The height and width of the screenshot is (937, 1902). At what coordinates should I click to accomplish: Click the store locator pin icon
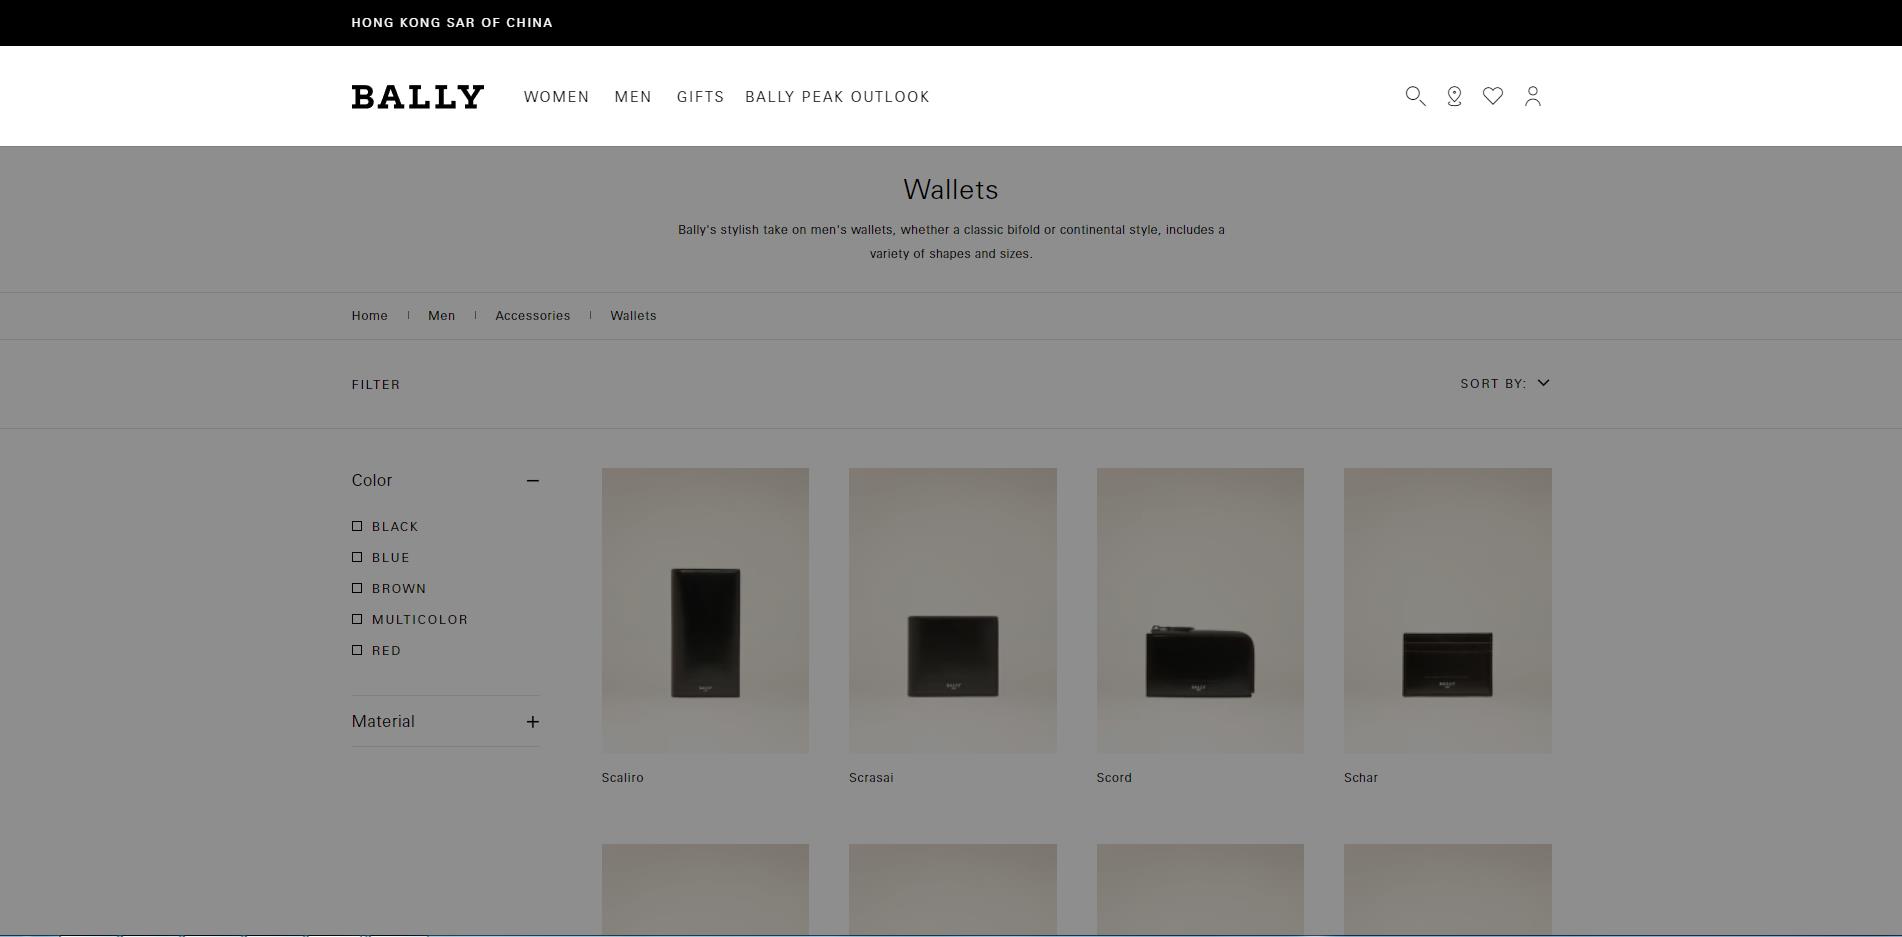[x=1454, y=96]
